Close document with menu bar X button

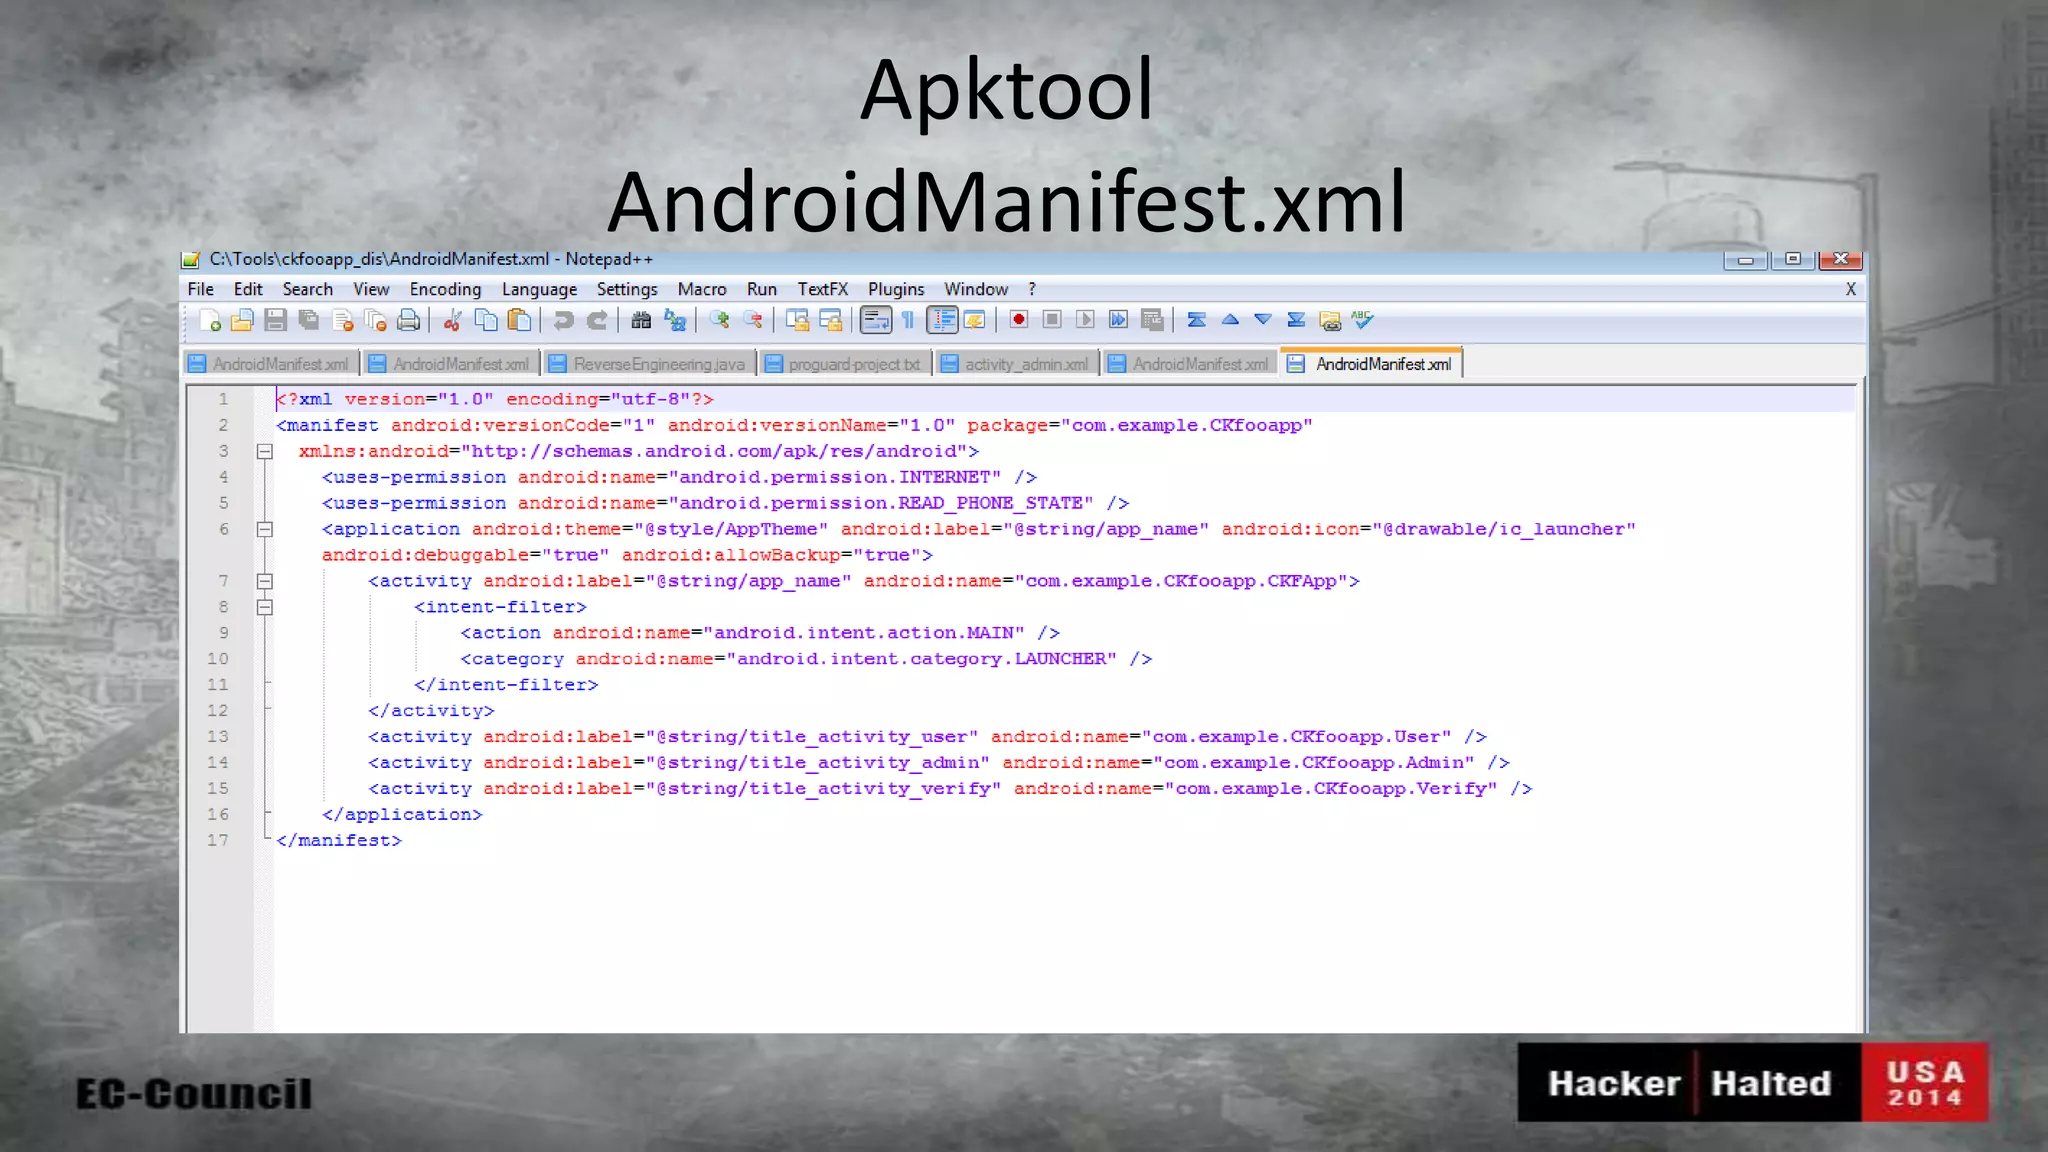[1851, 289]
